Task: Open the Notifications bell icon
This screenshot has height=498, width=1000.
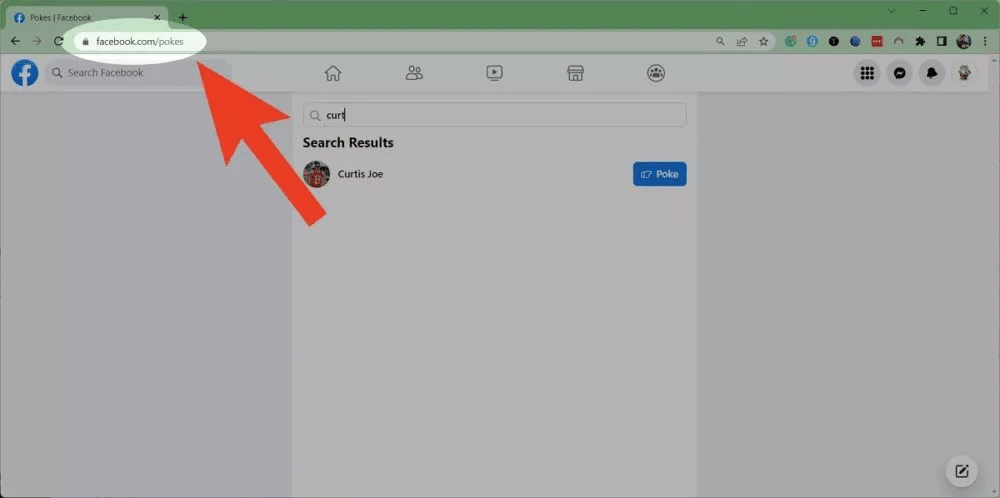Action: 932,73
